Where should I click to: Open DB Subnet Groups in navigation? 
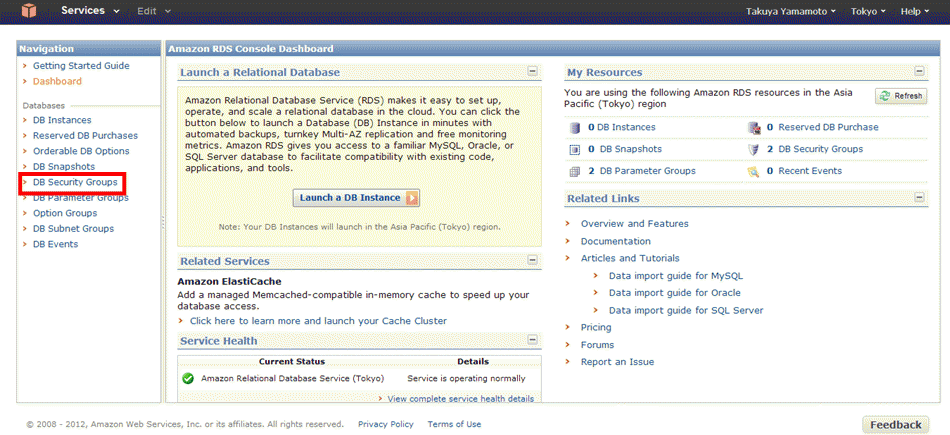click(x=73, y=228)
